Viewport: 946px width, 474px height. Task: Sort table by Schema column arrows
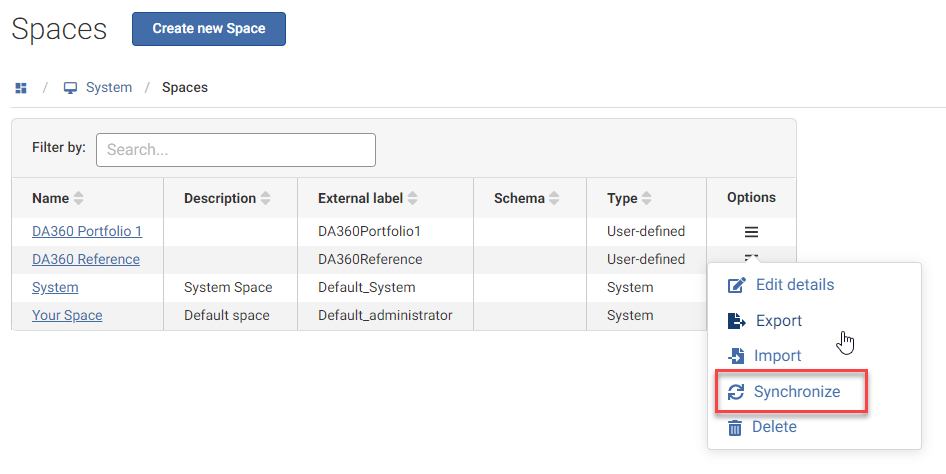pos(555,199)
